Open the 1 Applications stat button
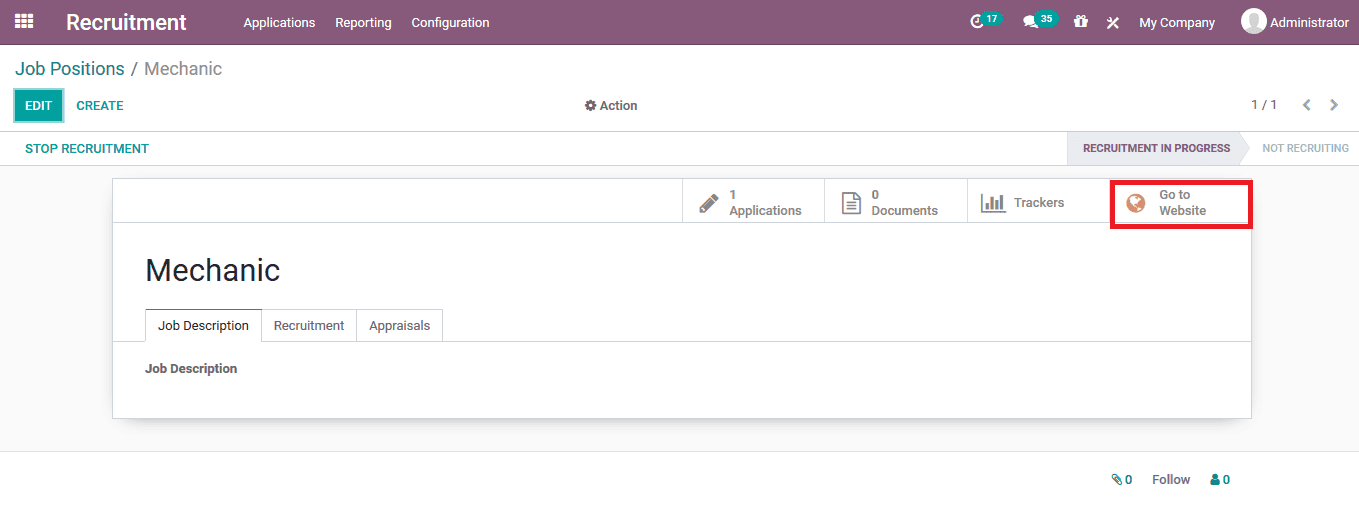The image size is (1359, 509). (x=753, y=203)
